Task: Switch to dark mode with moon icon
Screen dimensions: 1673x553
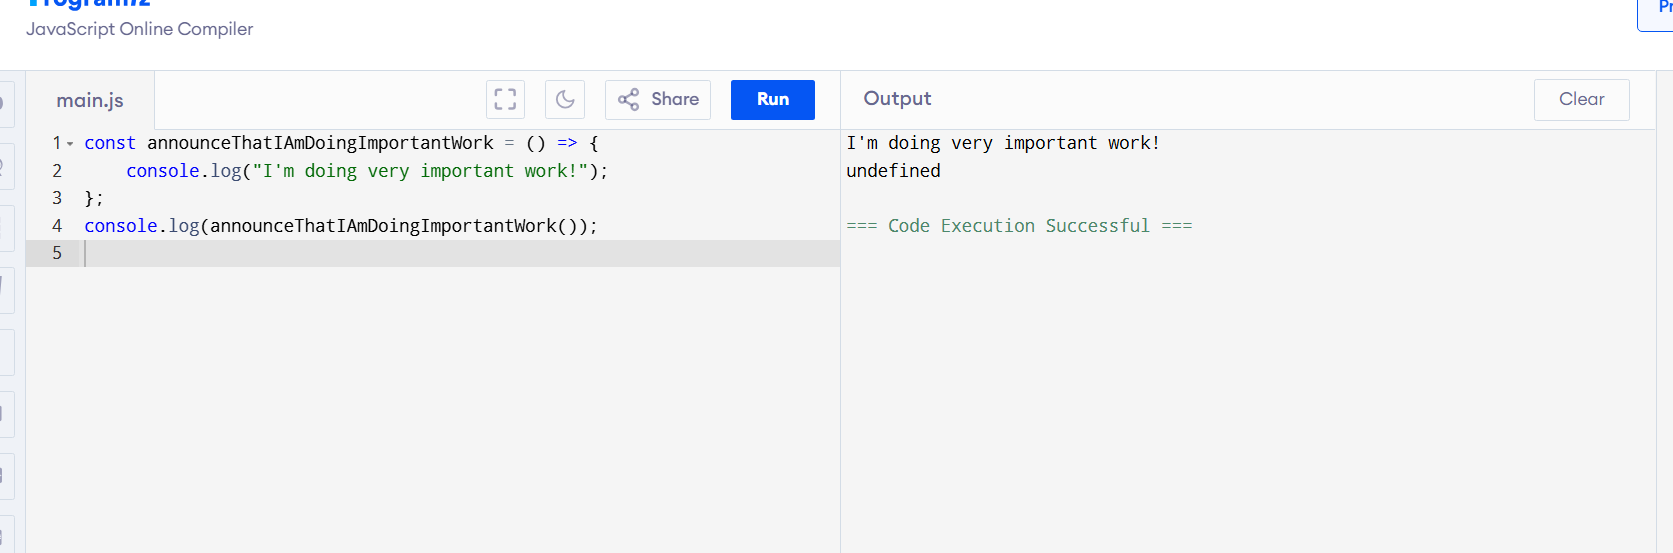Action: click(565, 99)
